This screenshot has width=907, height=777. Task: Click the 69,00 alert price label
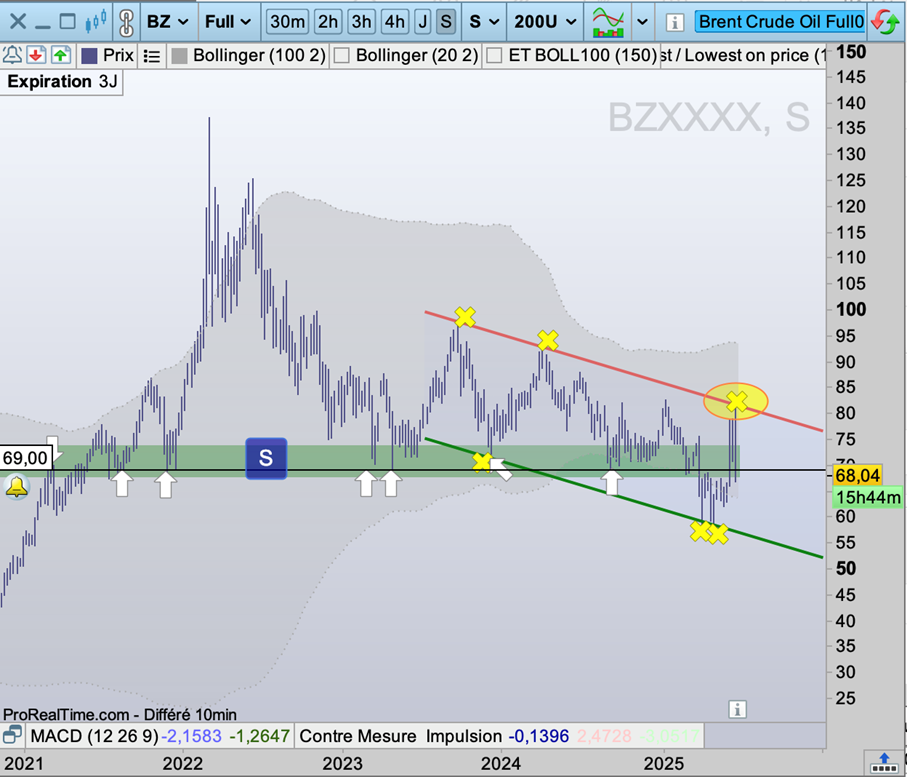pos(25,458)
